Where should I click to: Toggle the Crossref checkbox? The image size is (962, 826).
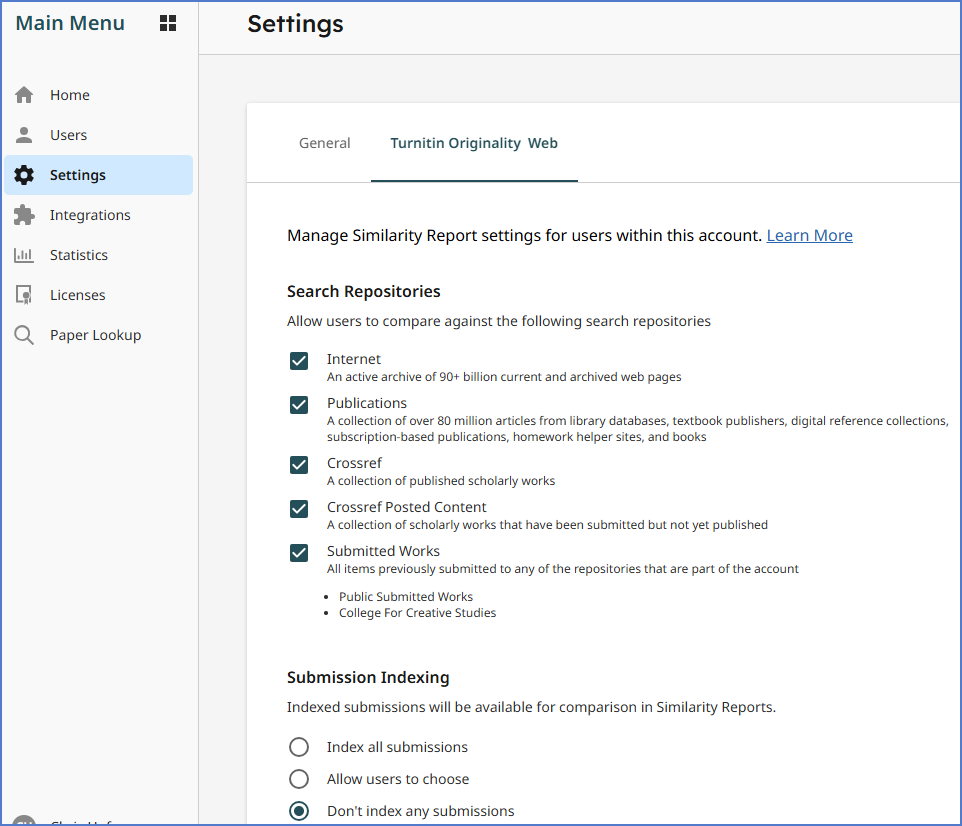[x=299, y=465]
